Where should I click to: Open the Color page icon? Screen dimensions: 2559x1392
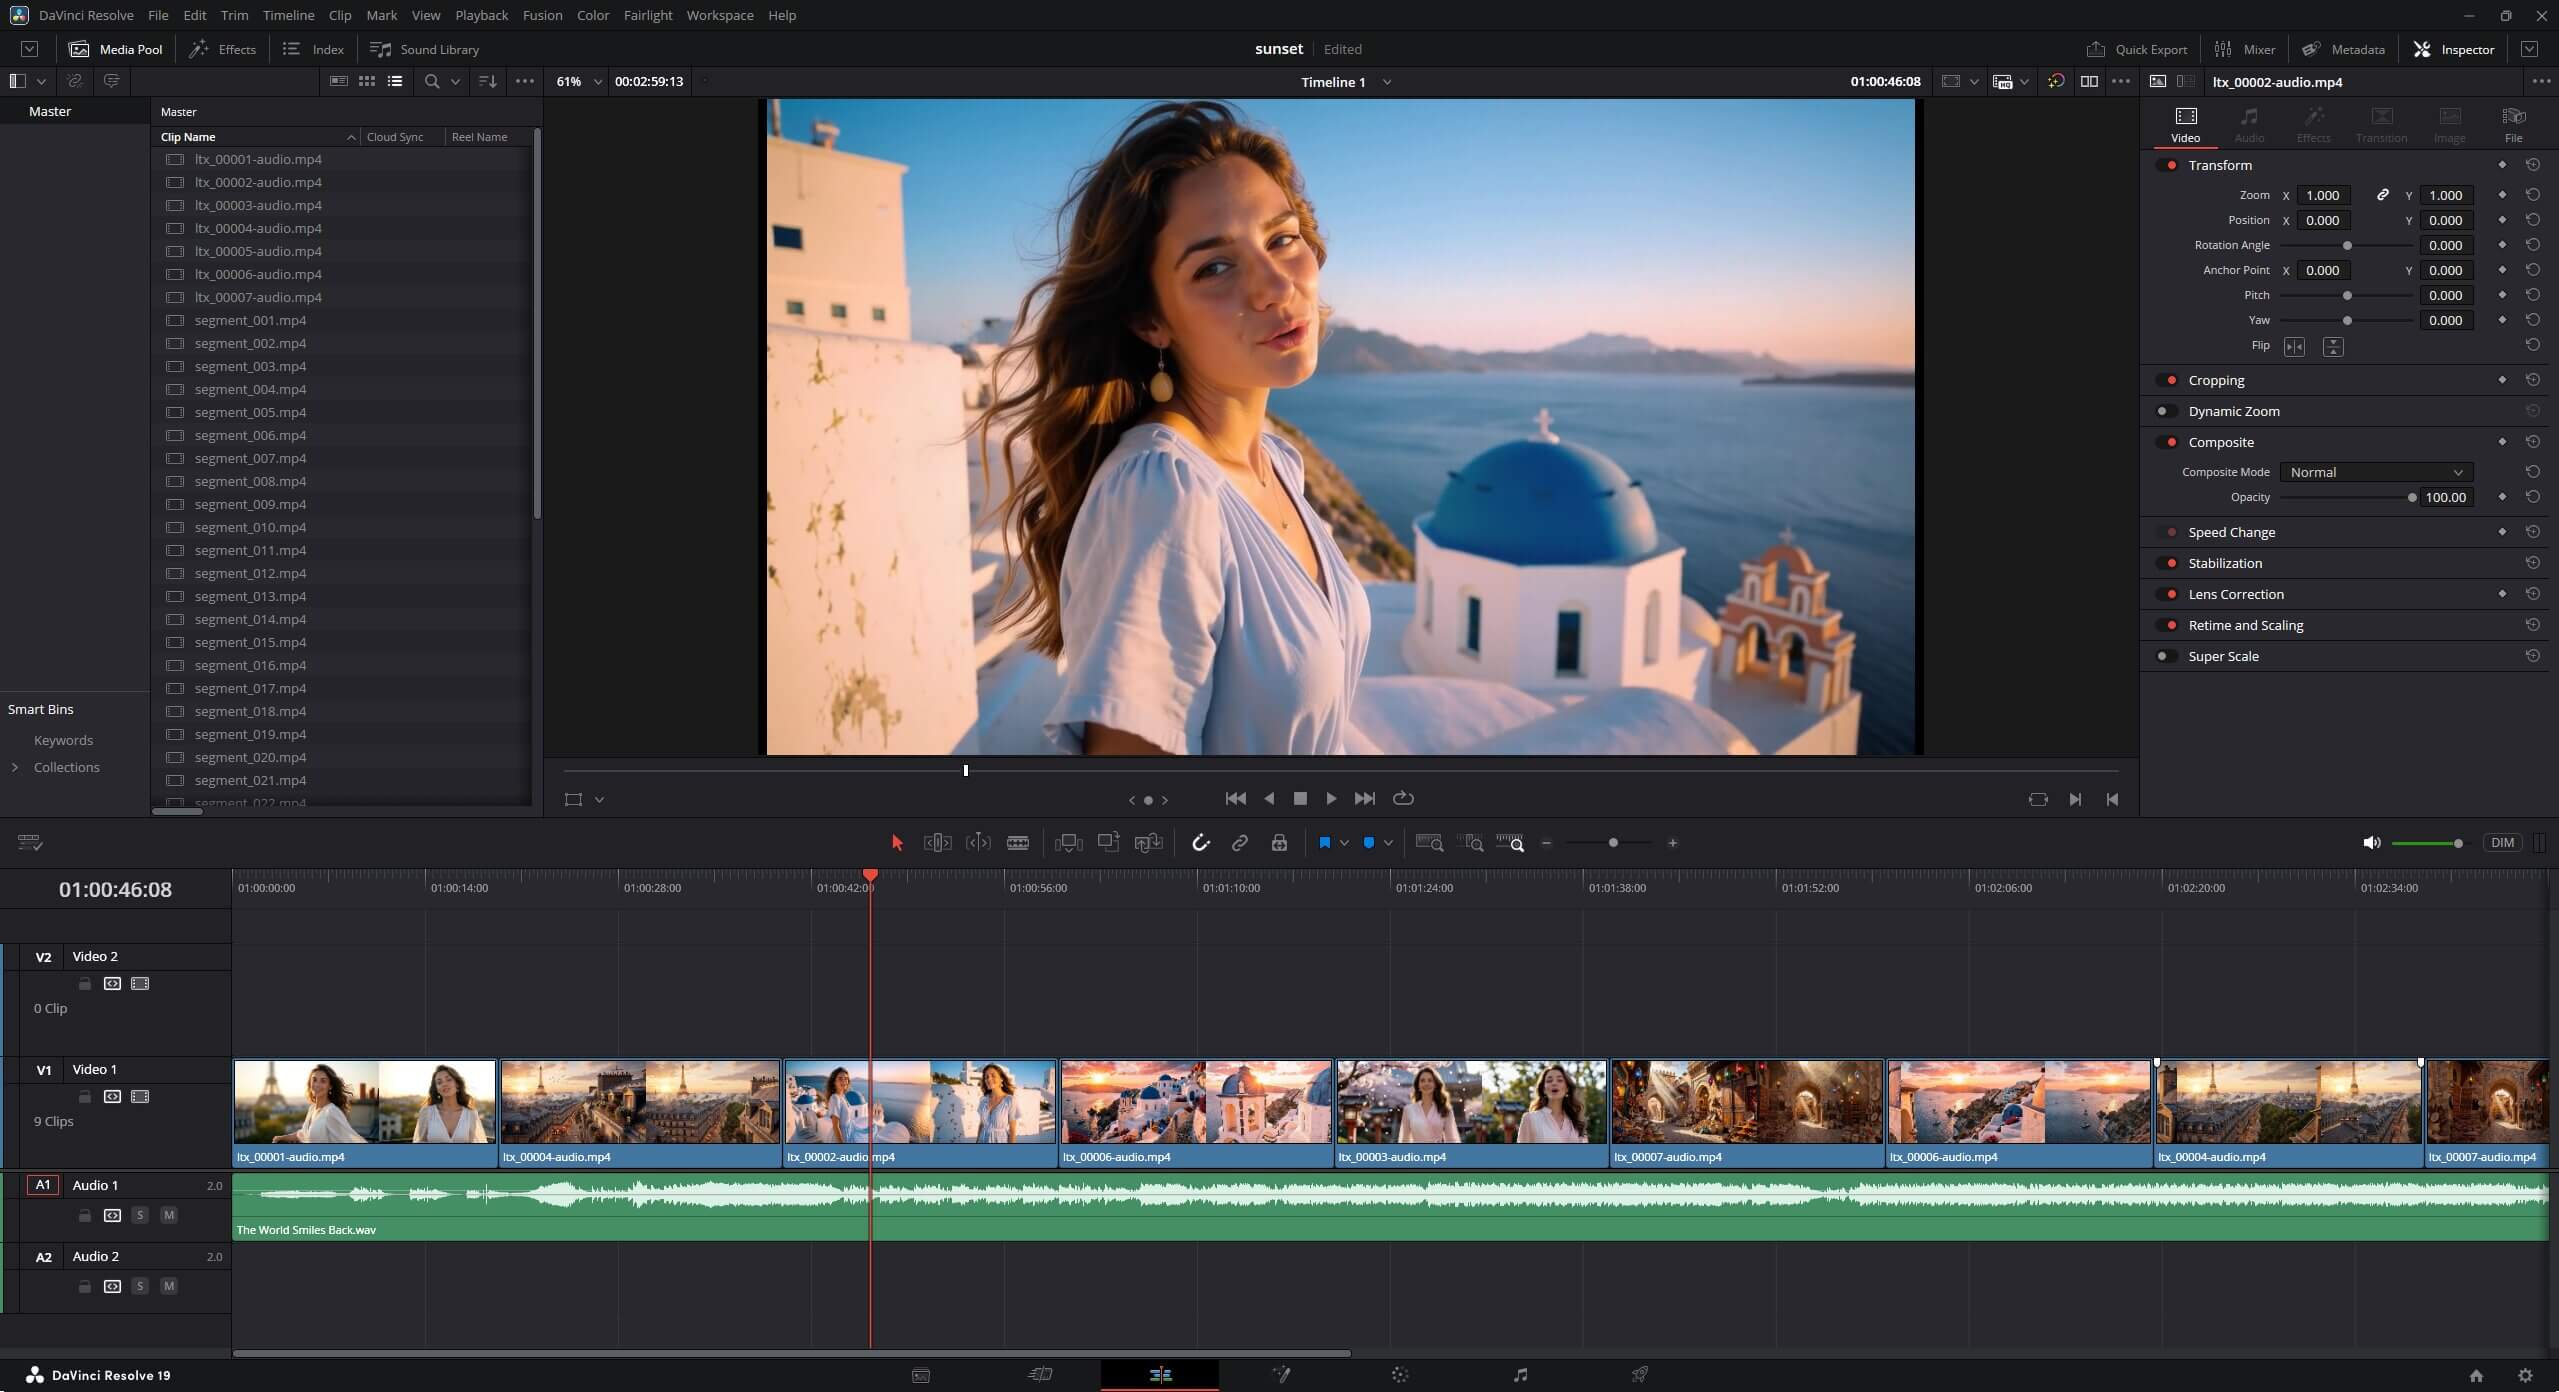[1400, 1375]
